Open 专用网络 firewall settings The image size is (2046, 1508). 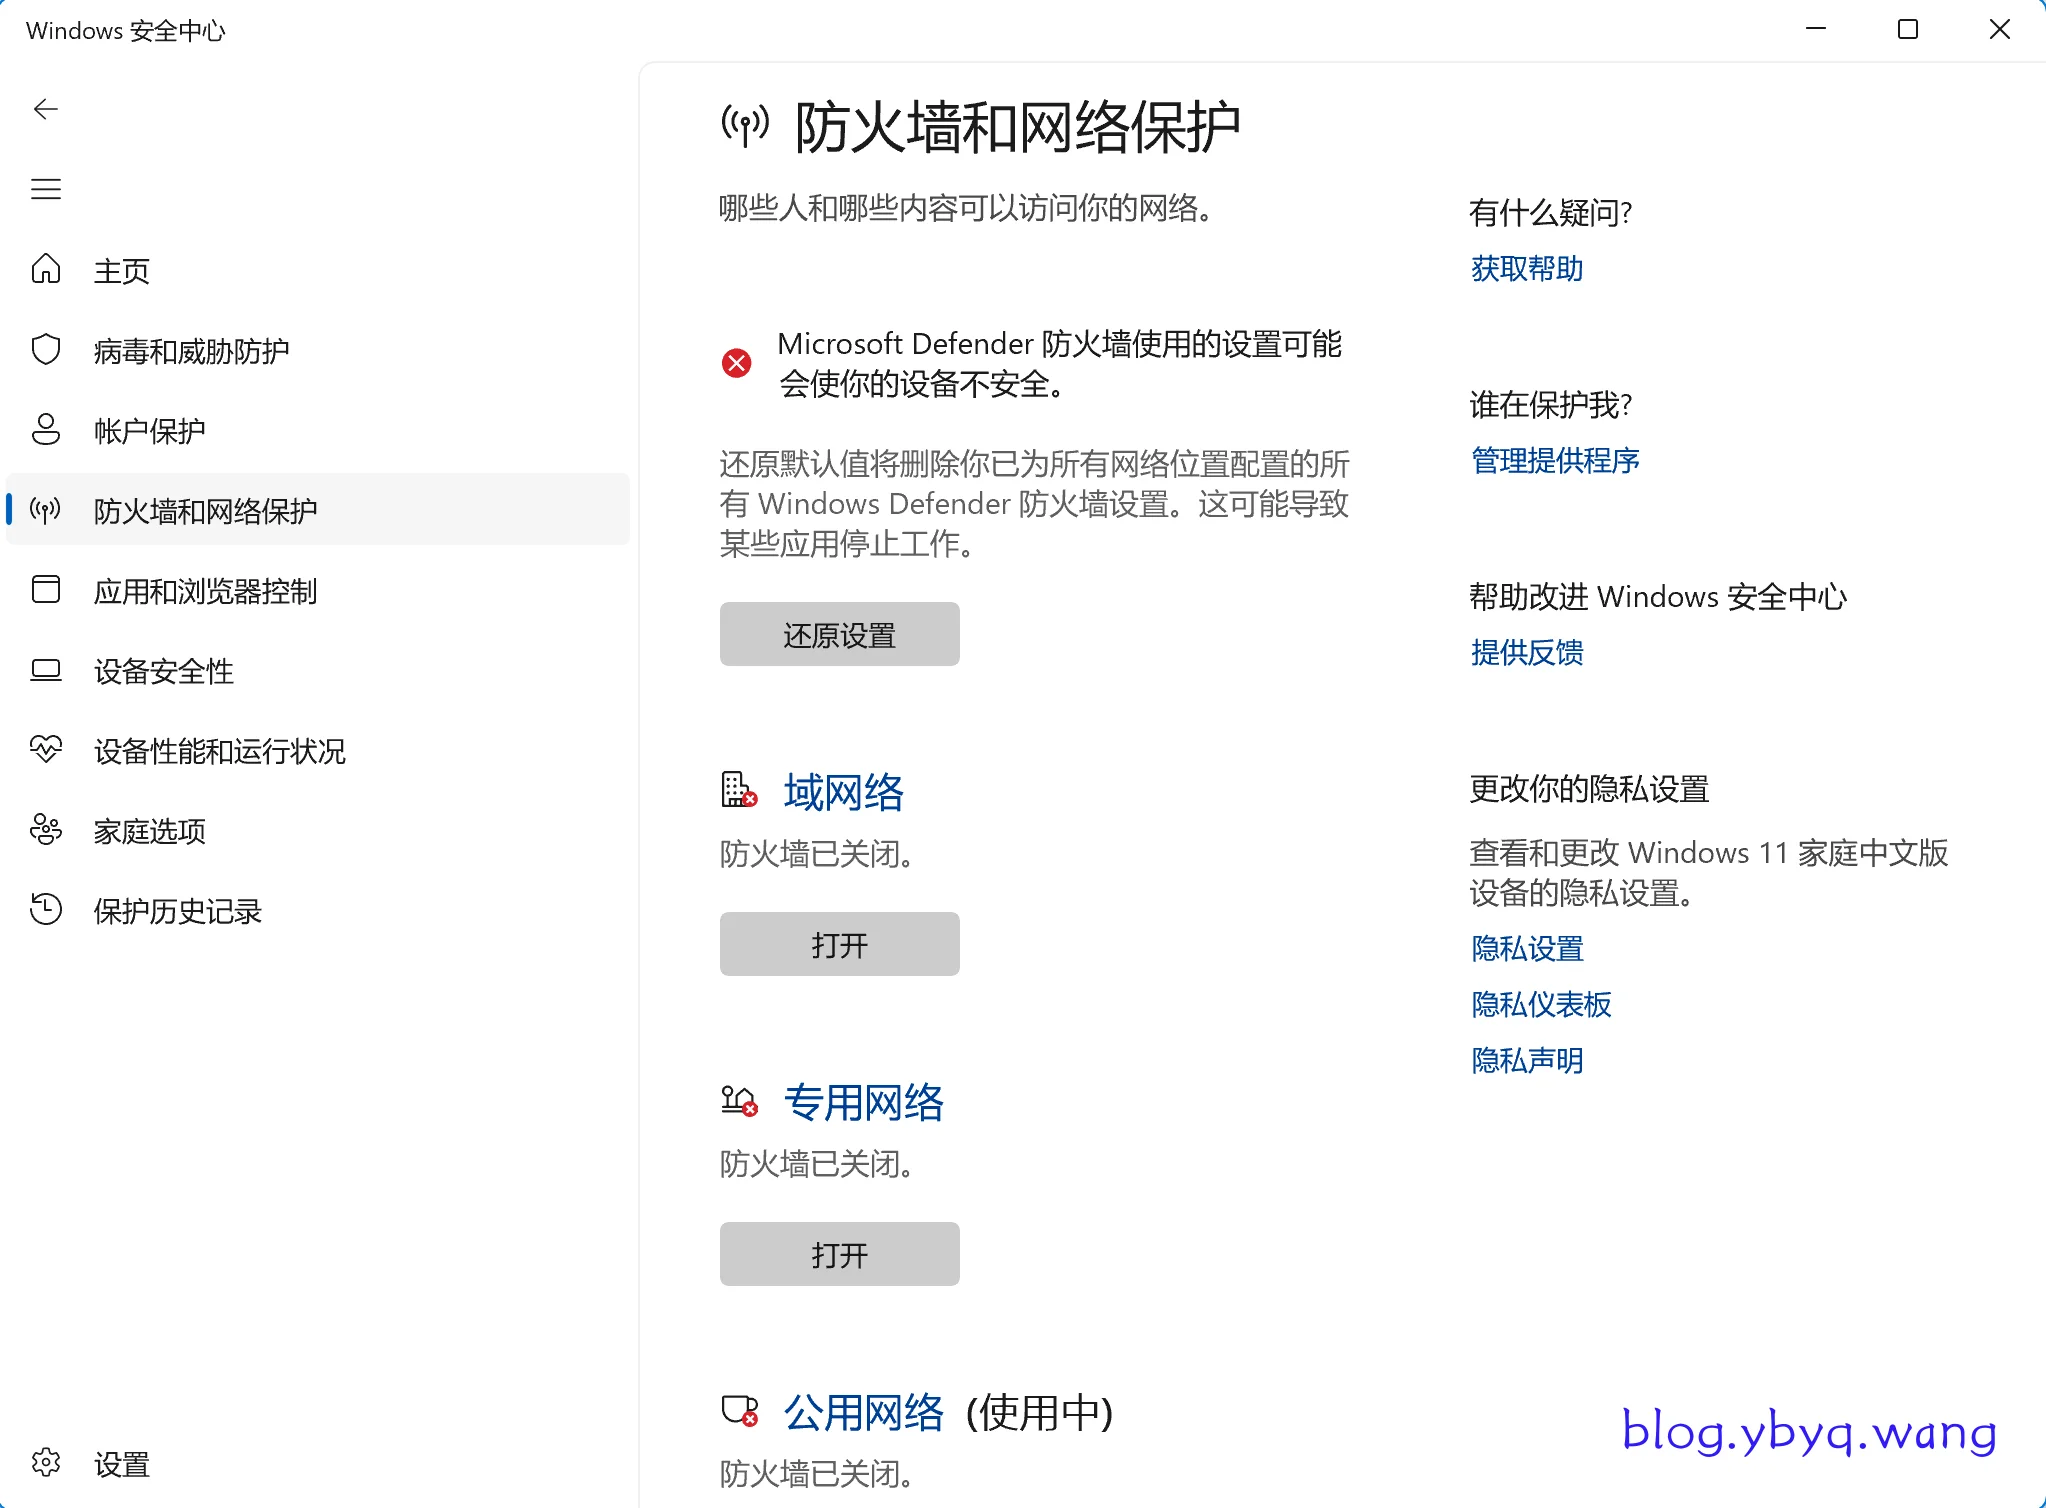tap(864, 1102)
